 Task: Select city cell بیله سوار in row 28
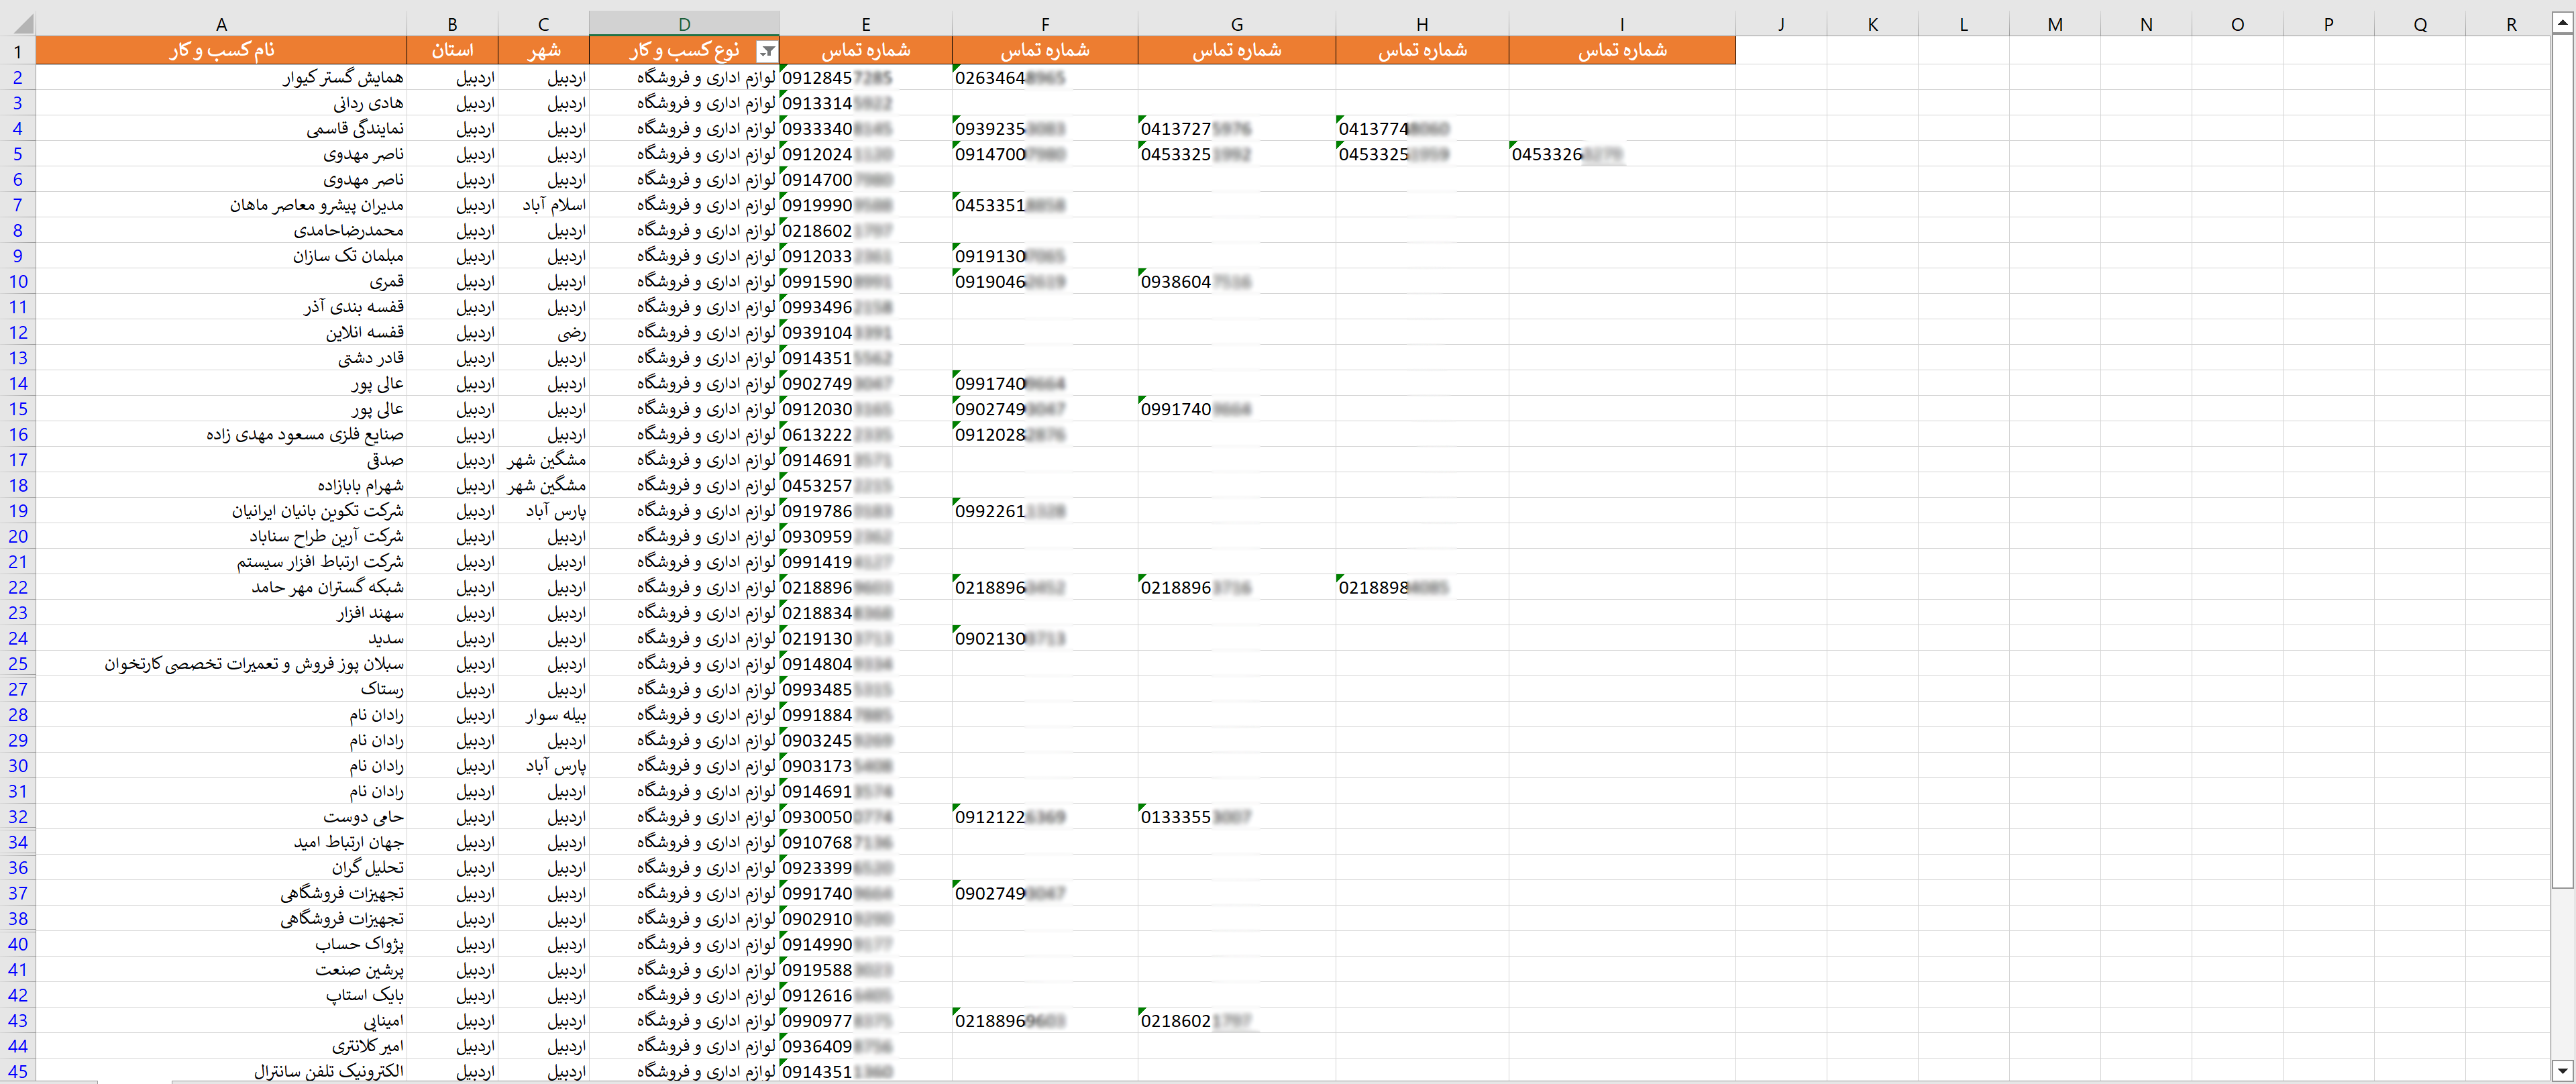point(543,715)
